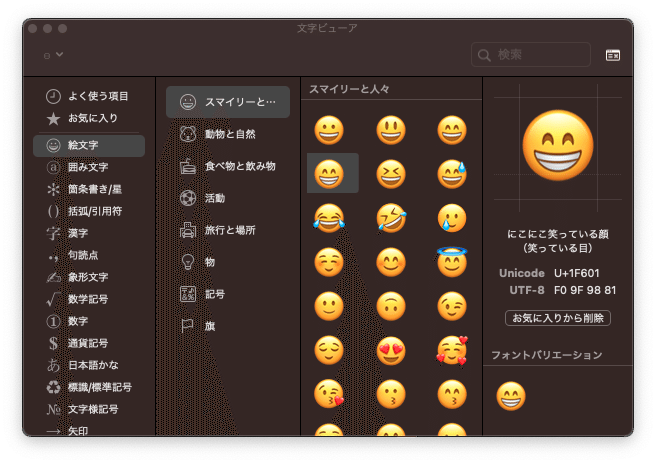Open 記号 emoji subcategory
This screenshot has width=656, height=463.
click(x=228, y=294)
